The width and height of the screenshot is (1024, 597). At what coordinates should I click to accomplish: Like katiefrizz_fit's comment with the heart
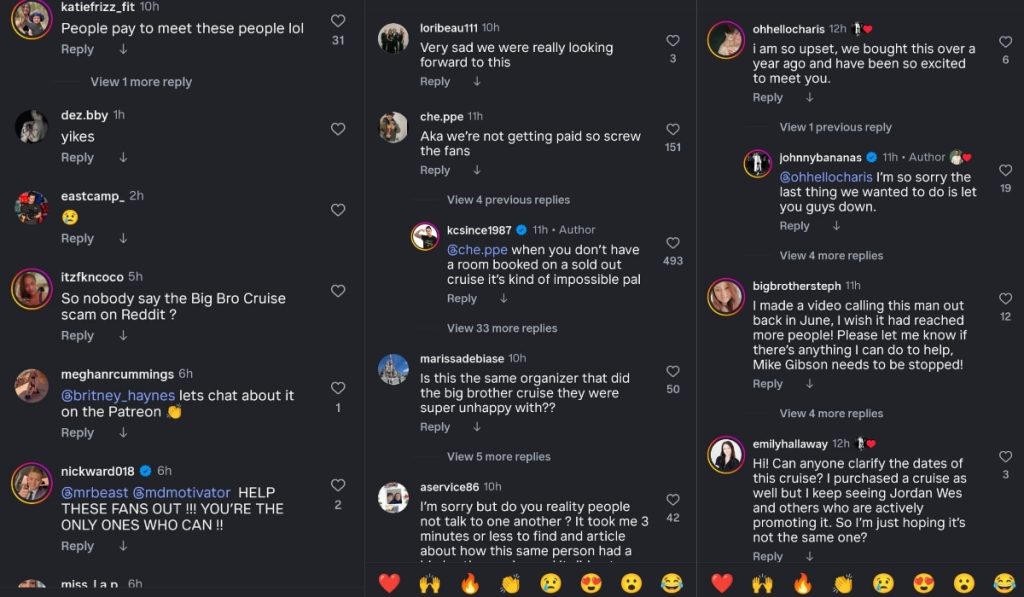(x=338, y=21)
